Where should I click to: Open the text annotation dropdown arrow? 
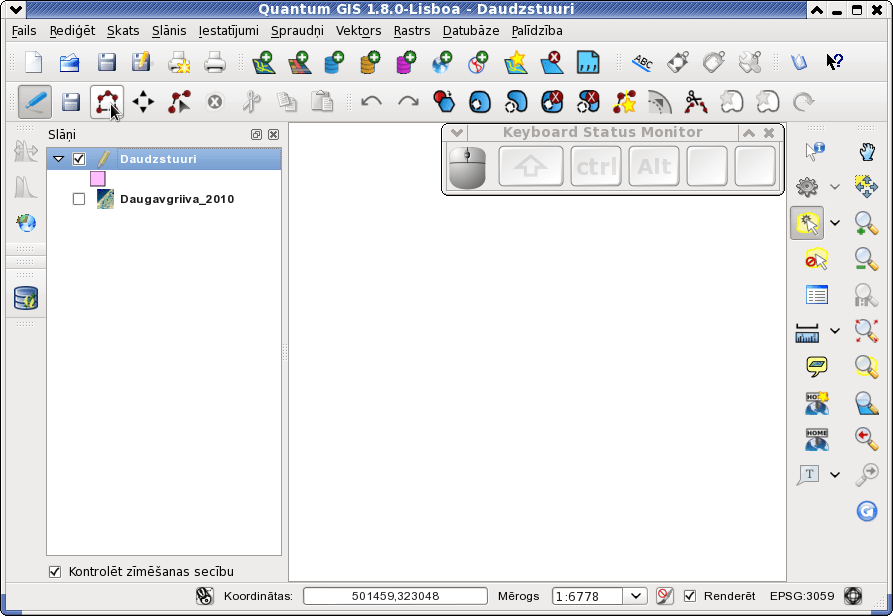(x=835, y=475)
